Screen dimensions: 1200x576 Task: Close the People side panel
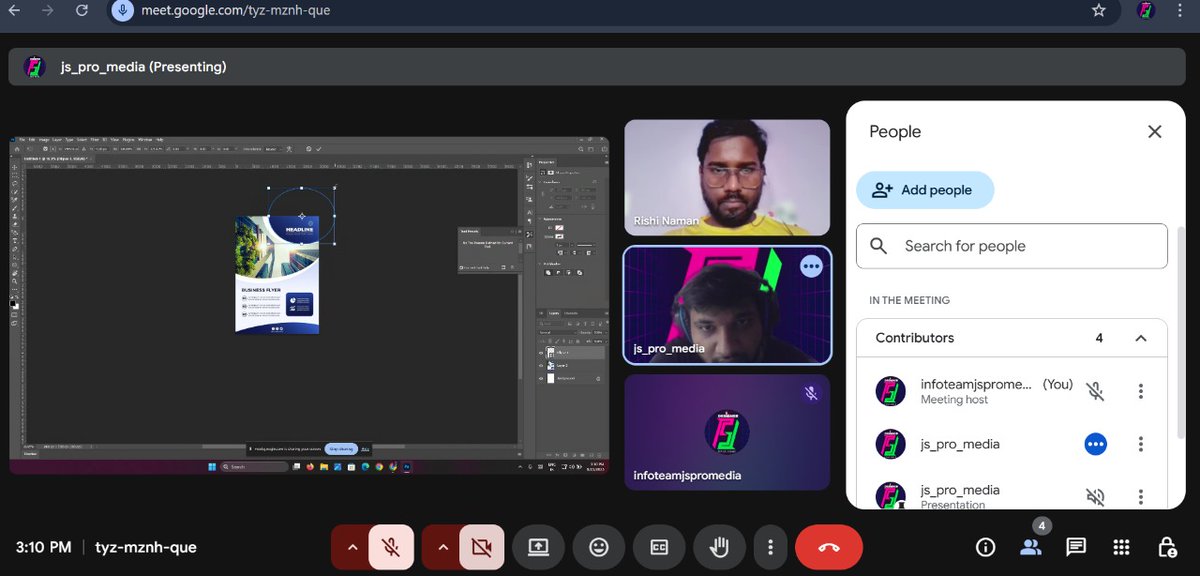coord(1155,132)
